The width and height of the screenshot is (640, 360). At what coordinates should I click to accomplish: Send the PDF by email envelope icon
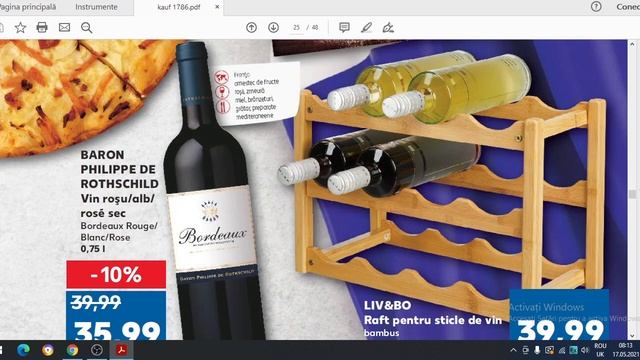pyautogui.click(x=64, y=27)
